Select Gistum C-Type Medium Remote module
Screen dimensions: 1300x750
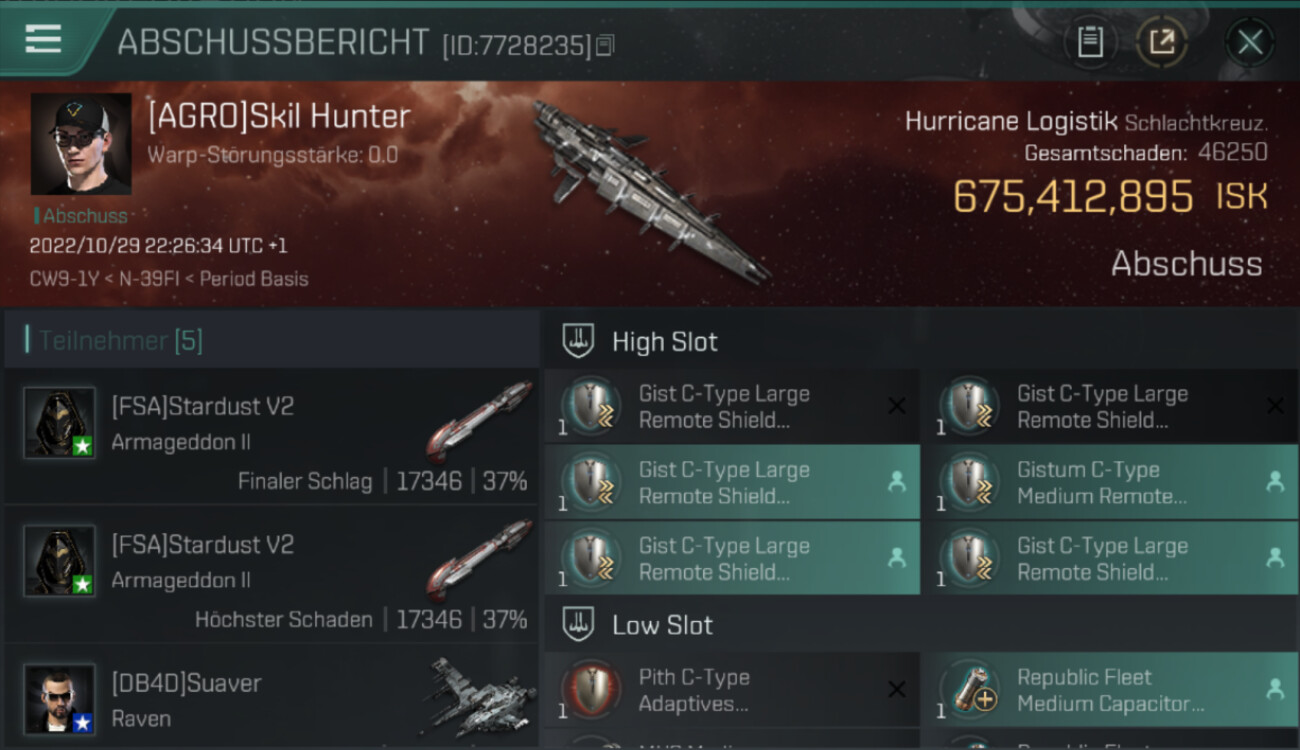[x=1111, y=482]
